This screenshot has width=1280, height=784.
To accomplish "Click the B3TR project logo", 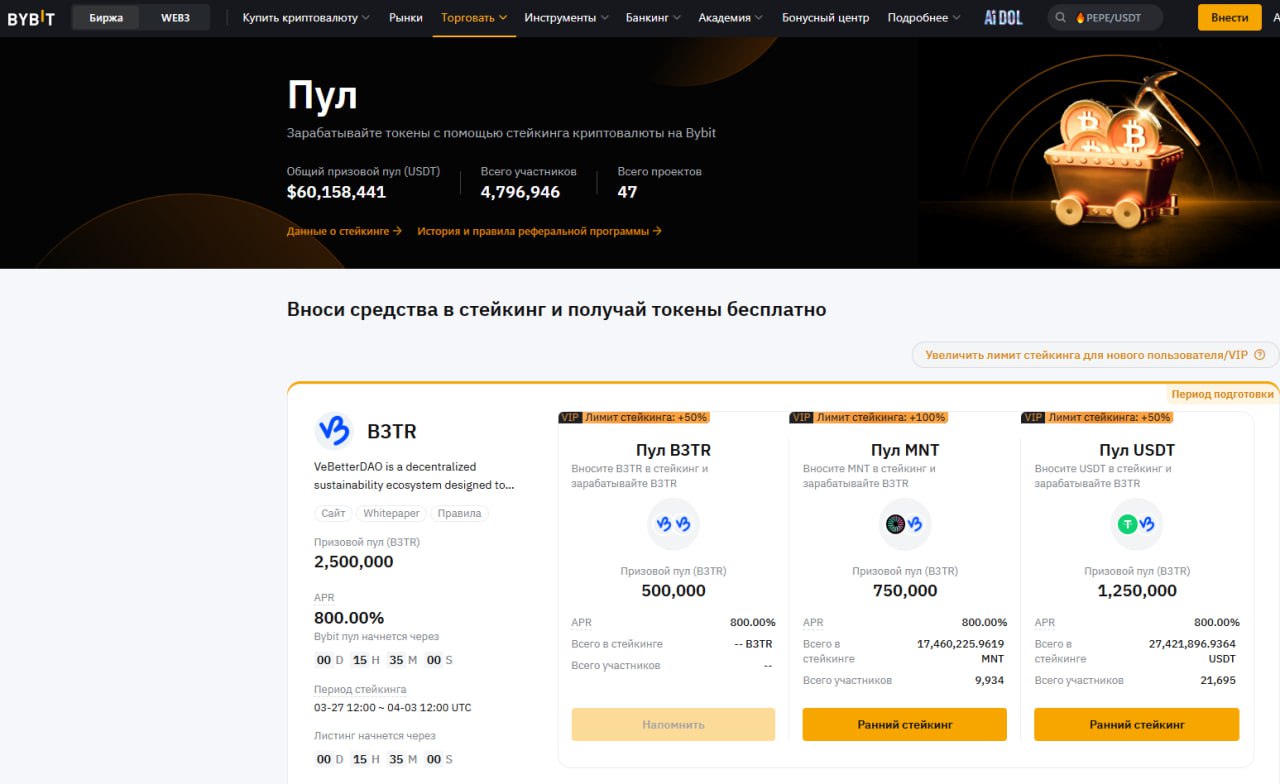I will [x=334, y=431].
